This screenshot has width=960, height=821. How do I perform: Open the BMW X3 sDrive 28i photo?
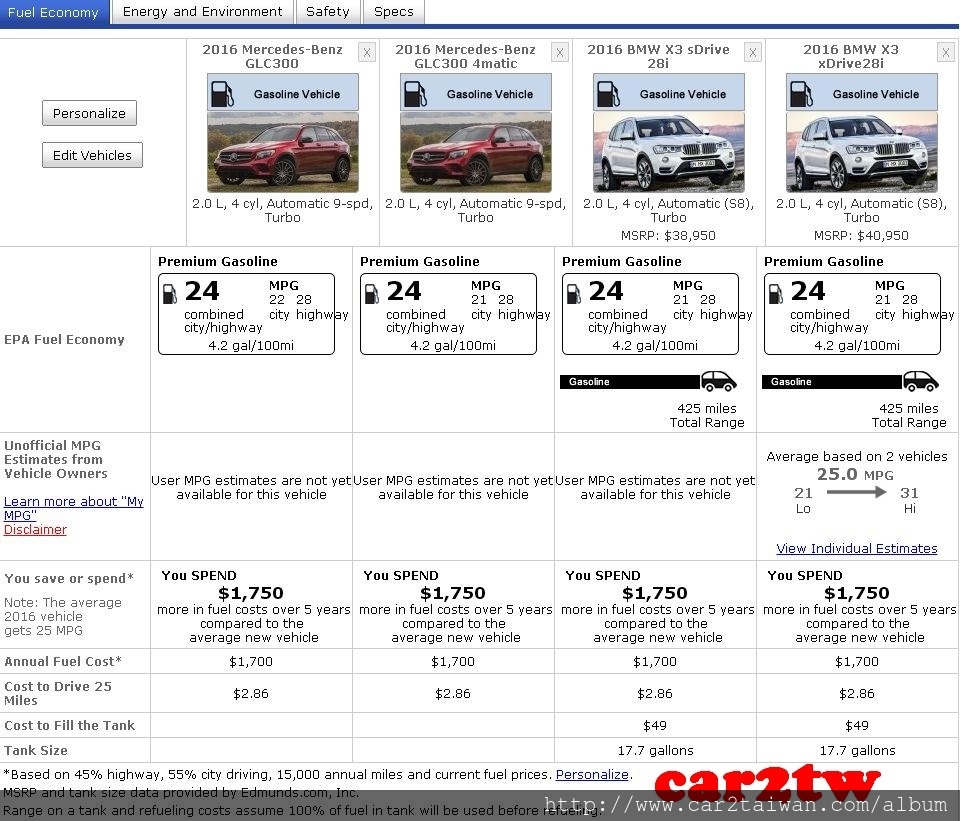(669, 152)
